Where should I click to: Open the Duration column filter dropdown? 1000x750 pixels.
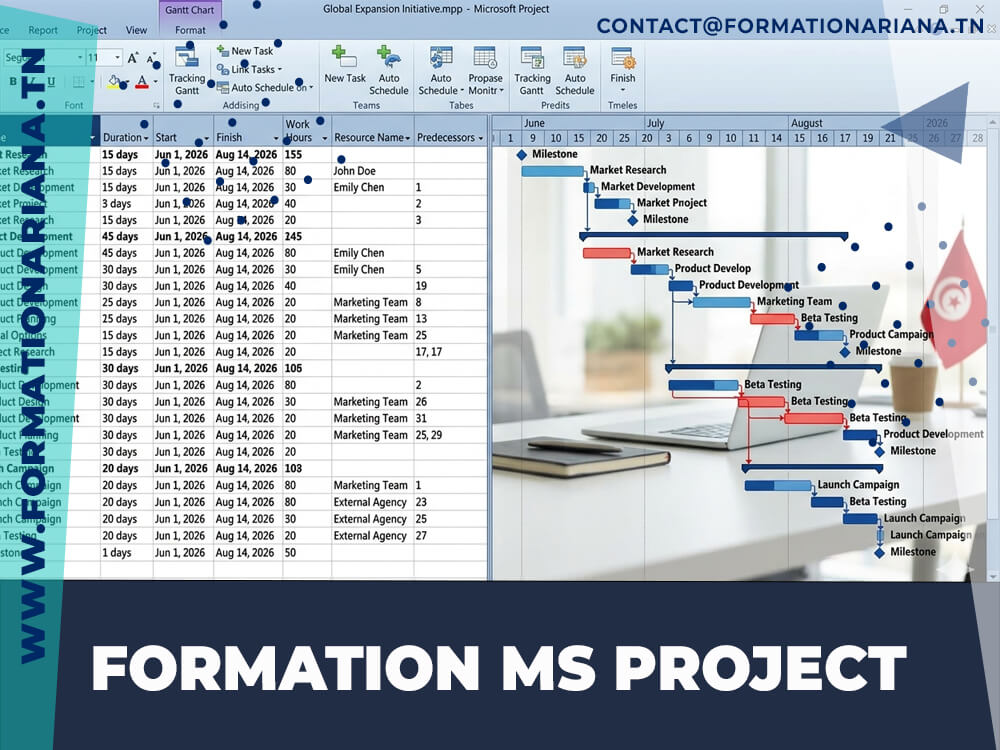tap(146, 138)
